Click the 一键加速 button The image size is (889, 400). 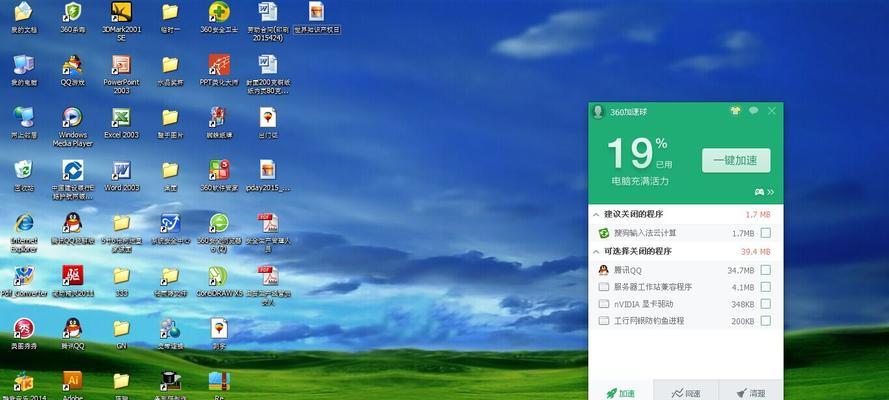(736, 160)
